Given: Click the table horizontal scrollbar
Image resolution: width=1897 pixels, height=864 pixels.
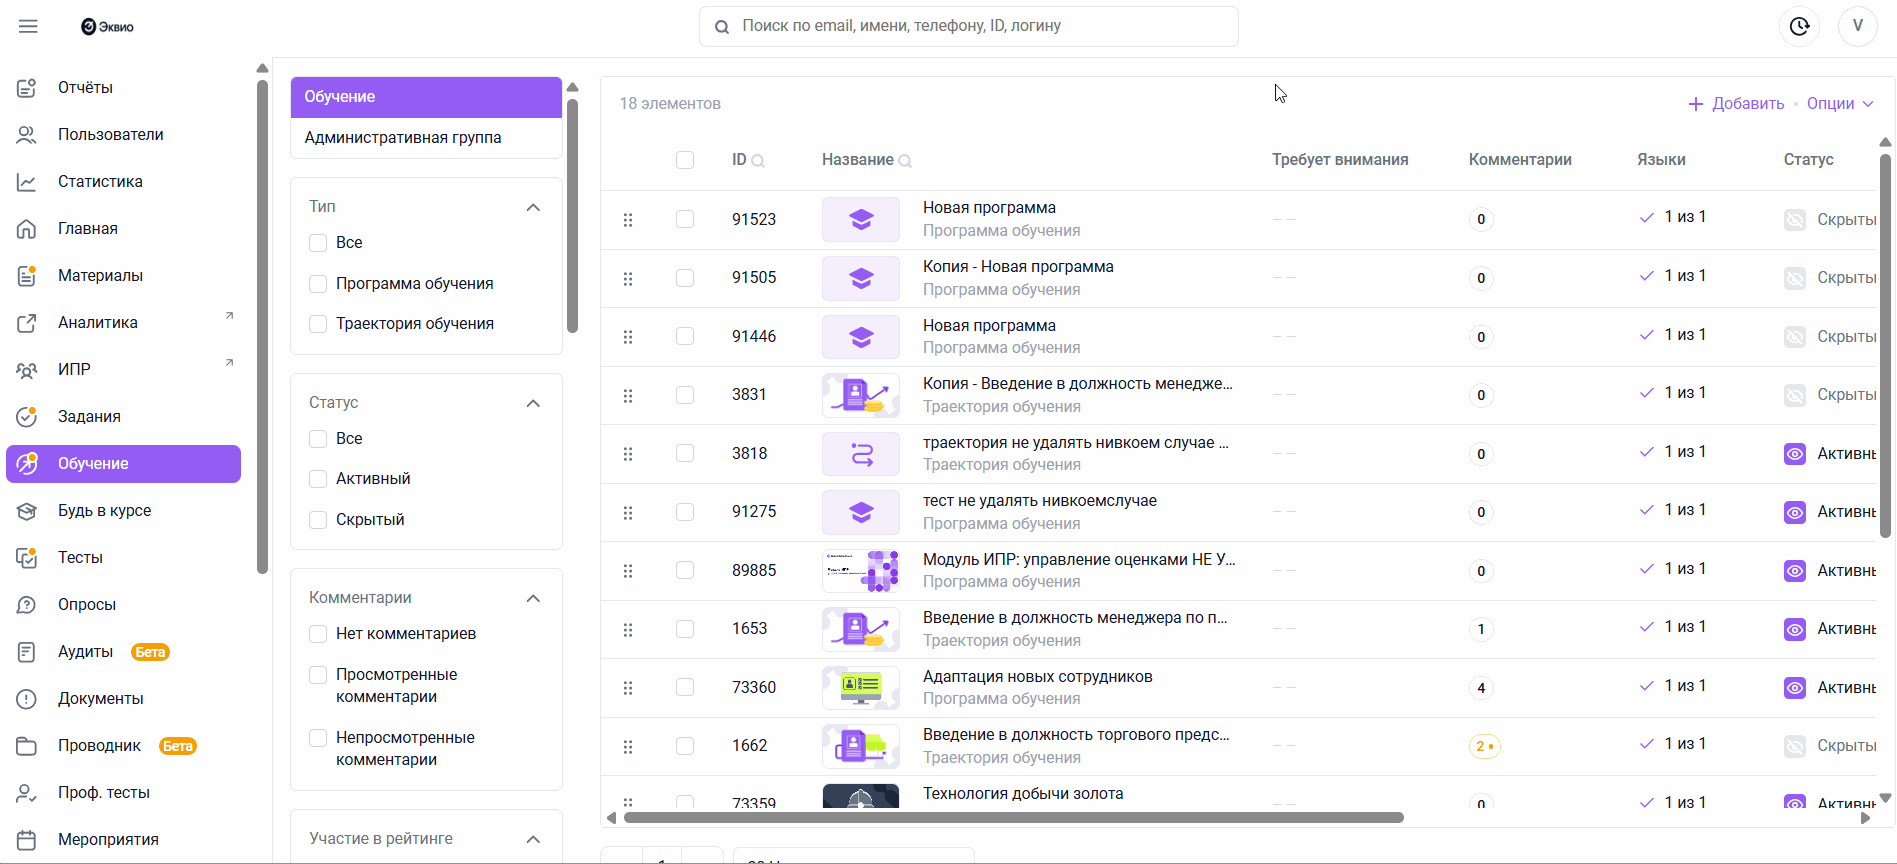Looking at the screenshot, I should 1013,818.
